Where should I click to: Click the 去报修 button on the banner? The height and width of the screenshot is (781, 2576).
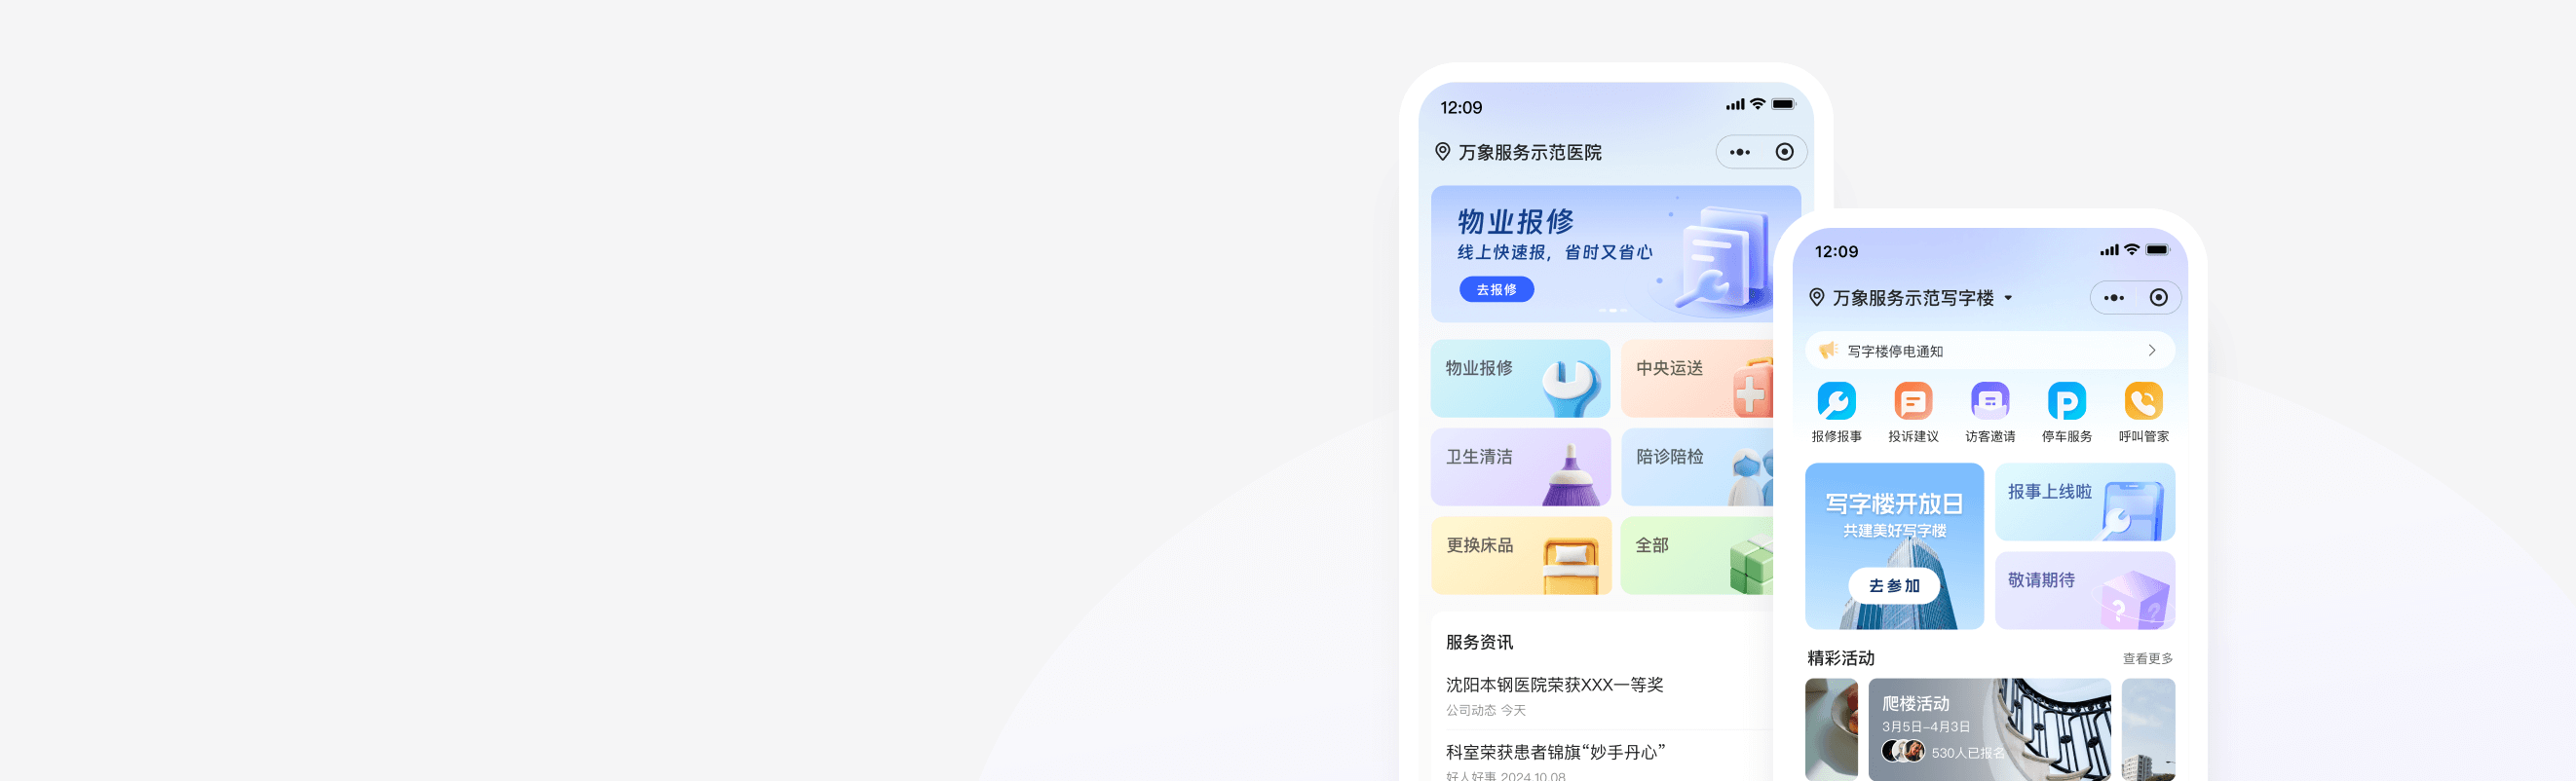(1496, 289)
